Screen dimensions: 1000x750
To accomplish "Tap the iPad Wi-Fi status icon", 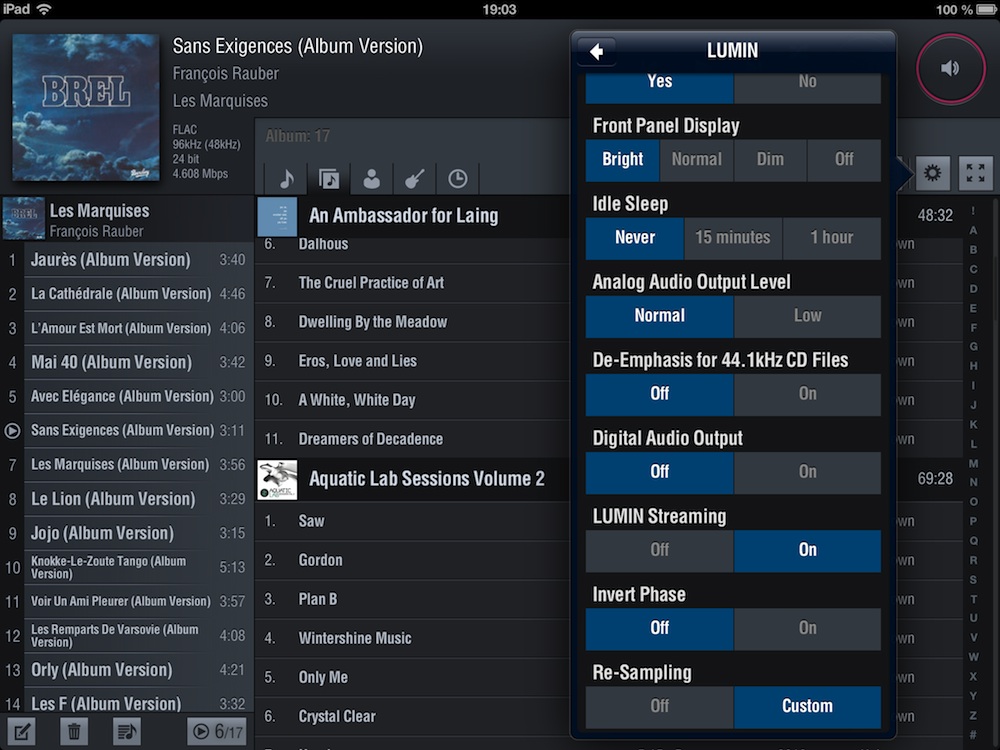I will [x=44, y=9].
